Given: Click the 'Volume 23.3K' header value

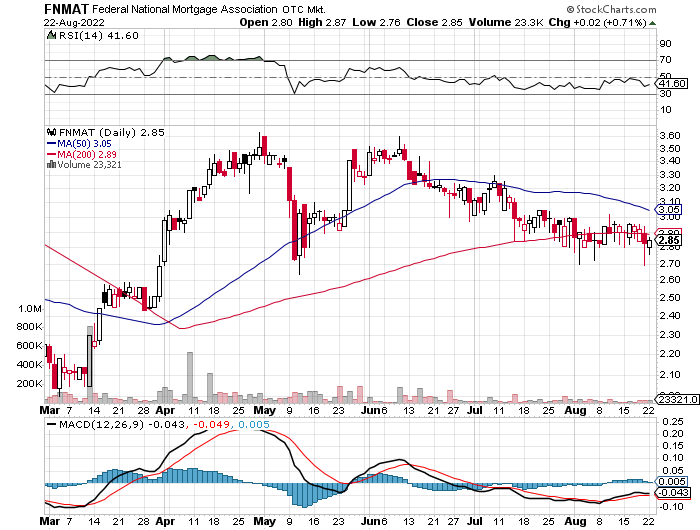Looking at the screenshot, I should [x=506, y=22].
